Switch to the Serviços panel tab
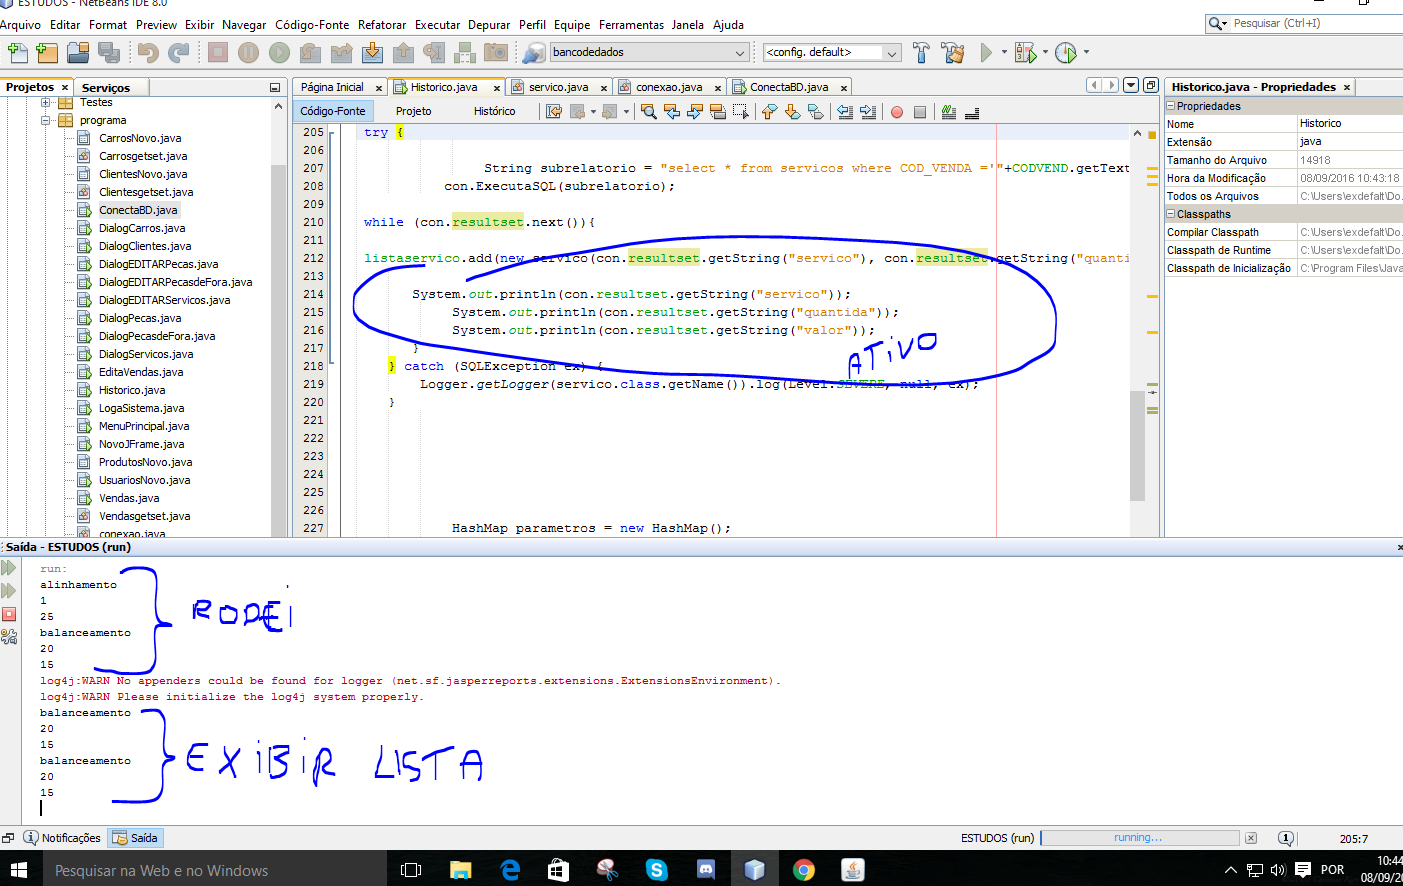Screen dimensions: 1403x886 click(106, 88)
